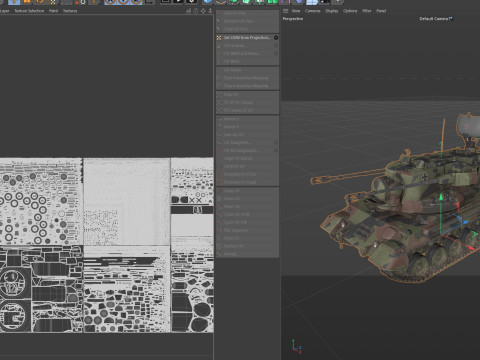
Task: Open the Texture Selection menu
Action: click(29, 11)
